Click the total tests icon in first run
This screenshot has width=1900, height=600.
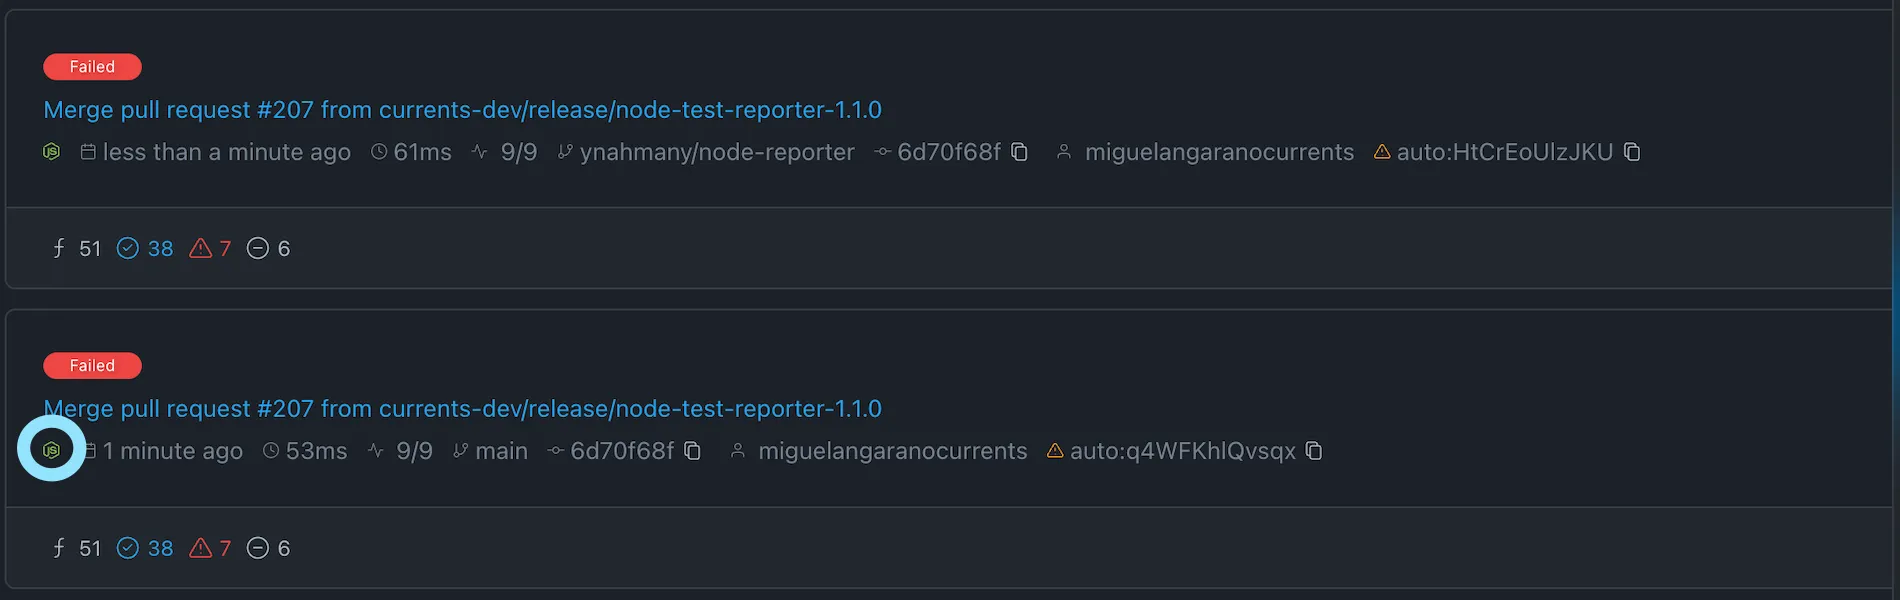(59, 248)
